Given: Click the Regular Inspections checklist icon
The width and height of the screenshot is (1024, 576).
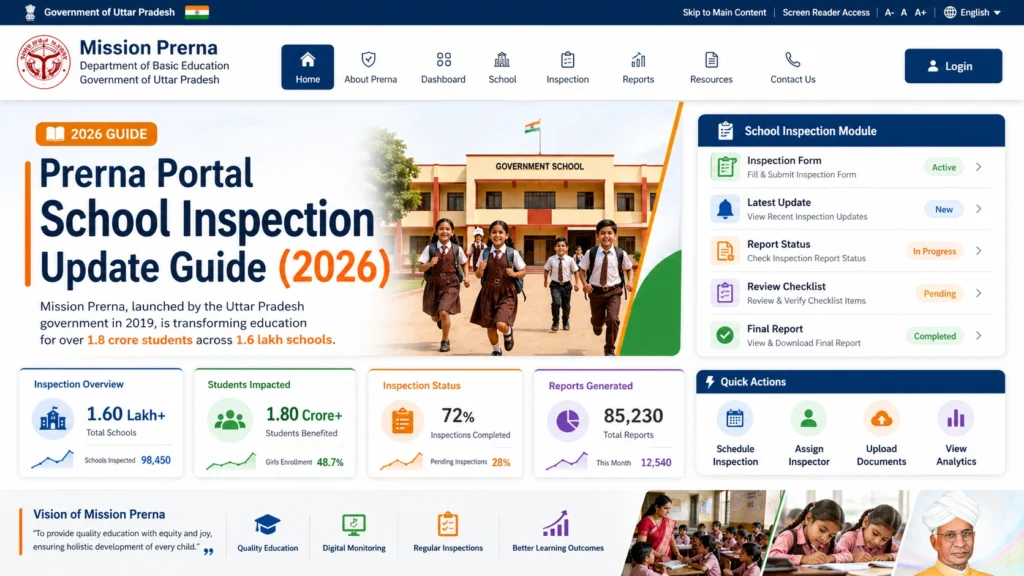Looking at the screenshot, I should (448, 524).
